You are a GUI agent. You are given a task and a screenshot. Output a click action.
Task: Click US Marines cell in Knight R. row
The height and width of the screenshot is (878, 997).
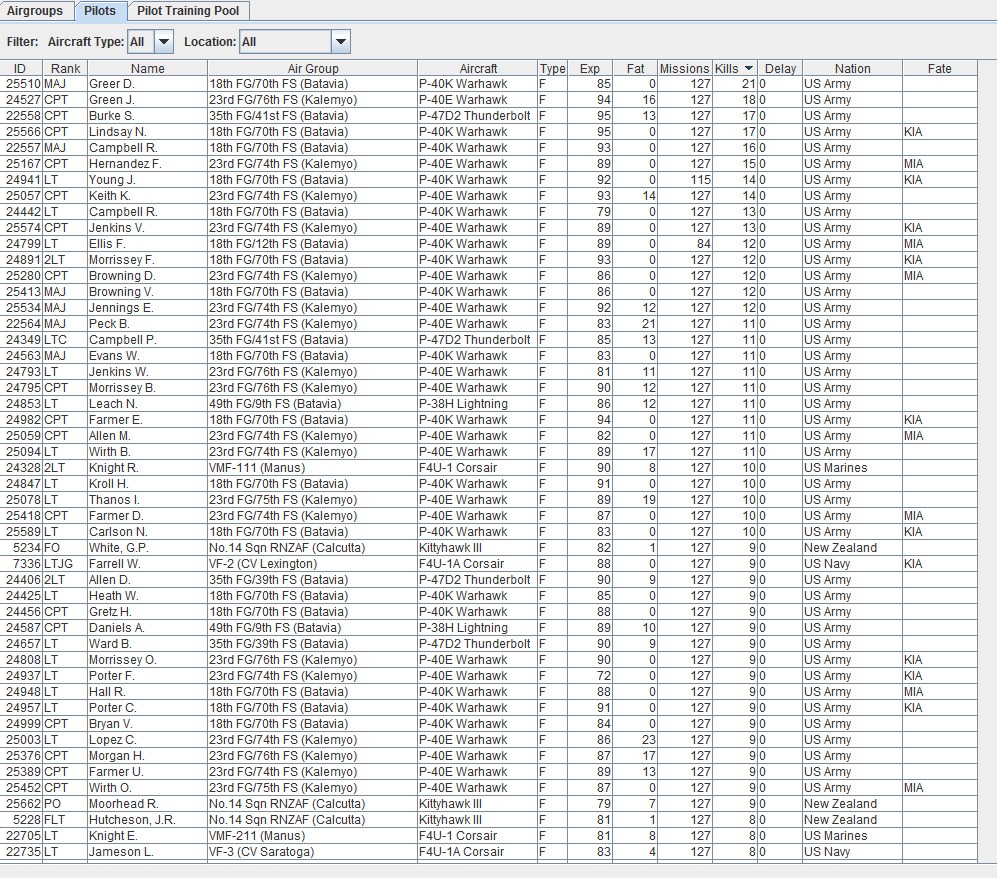[x=852, y=468]
